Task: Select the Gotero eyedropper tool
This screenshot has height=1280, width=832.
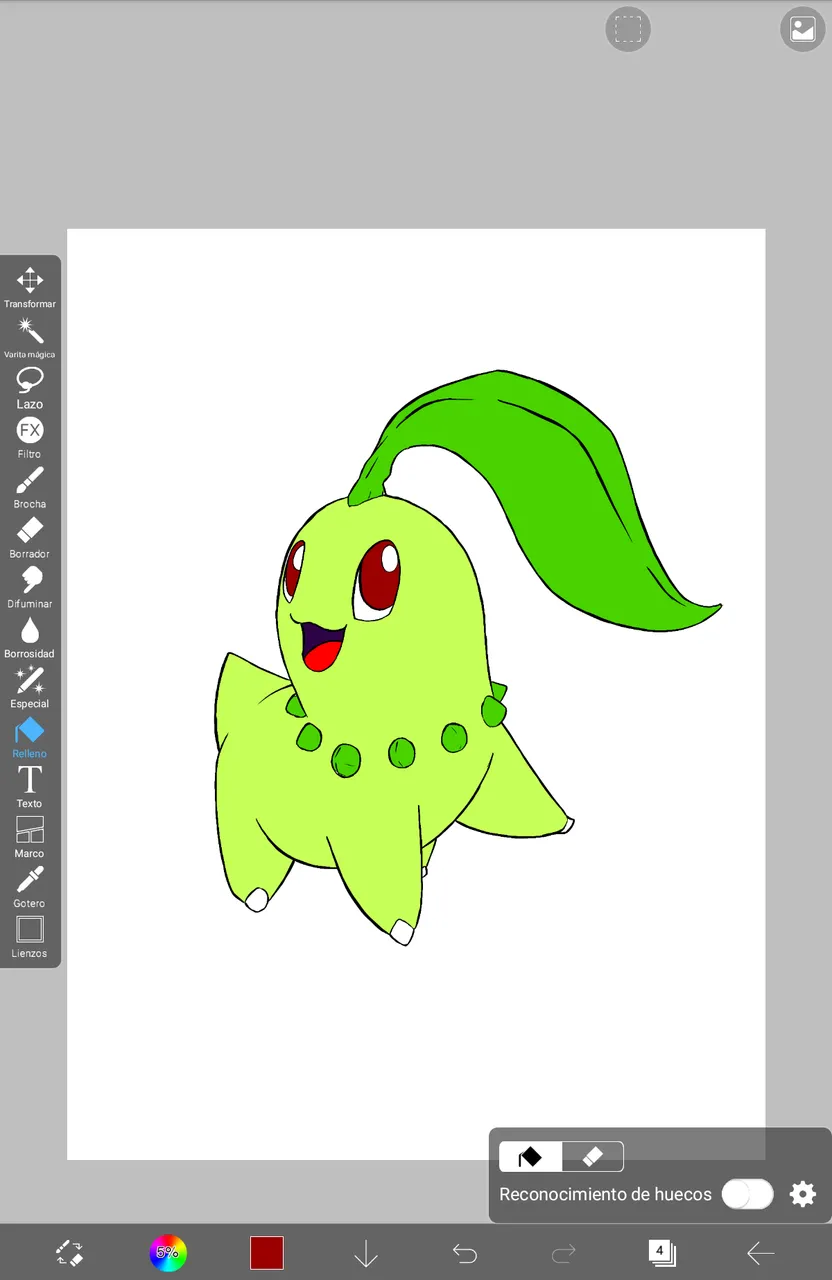Action: [x=30, y=888]
